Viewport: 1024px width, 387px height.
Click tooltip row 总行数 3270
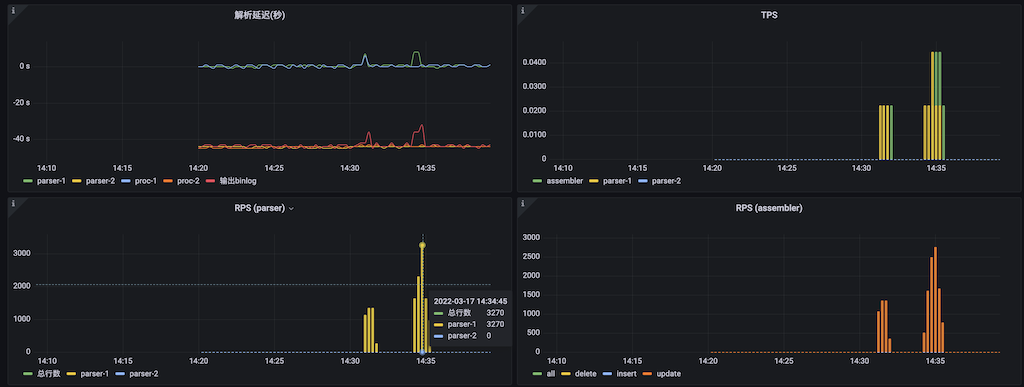pyautogui.click(x=469, y=313)
